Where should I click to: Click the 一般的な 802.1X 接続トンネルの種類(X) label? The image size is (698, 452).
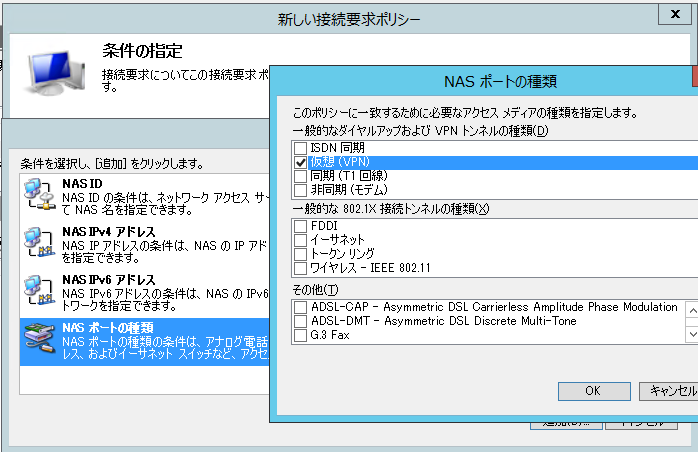click(391, 209)
